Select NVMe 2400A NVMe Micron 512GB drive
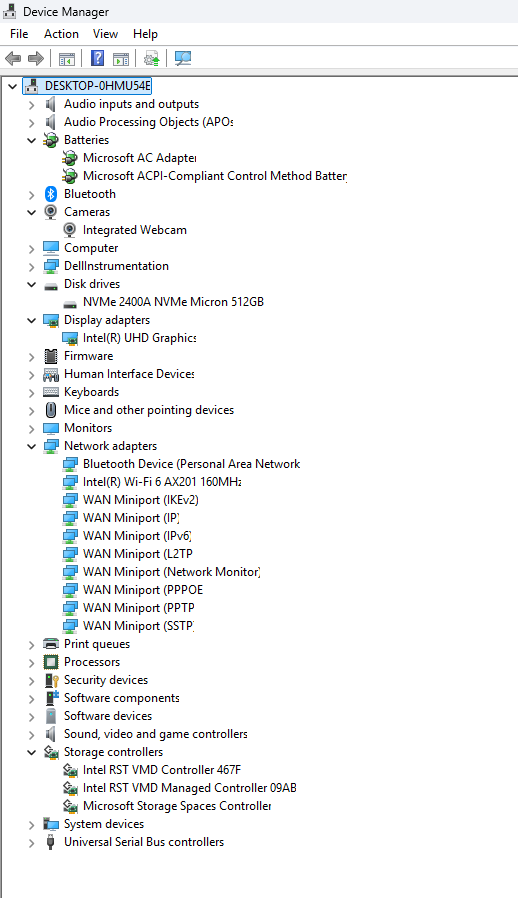This screenshot has width=518, height=898. pos(173,302)
